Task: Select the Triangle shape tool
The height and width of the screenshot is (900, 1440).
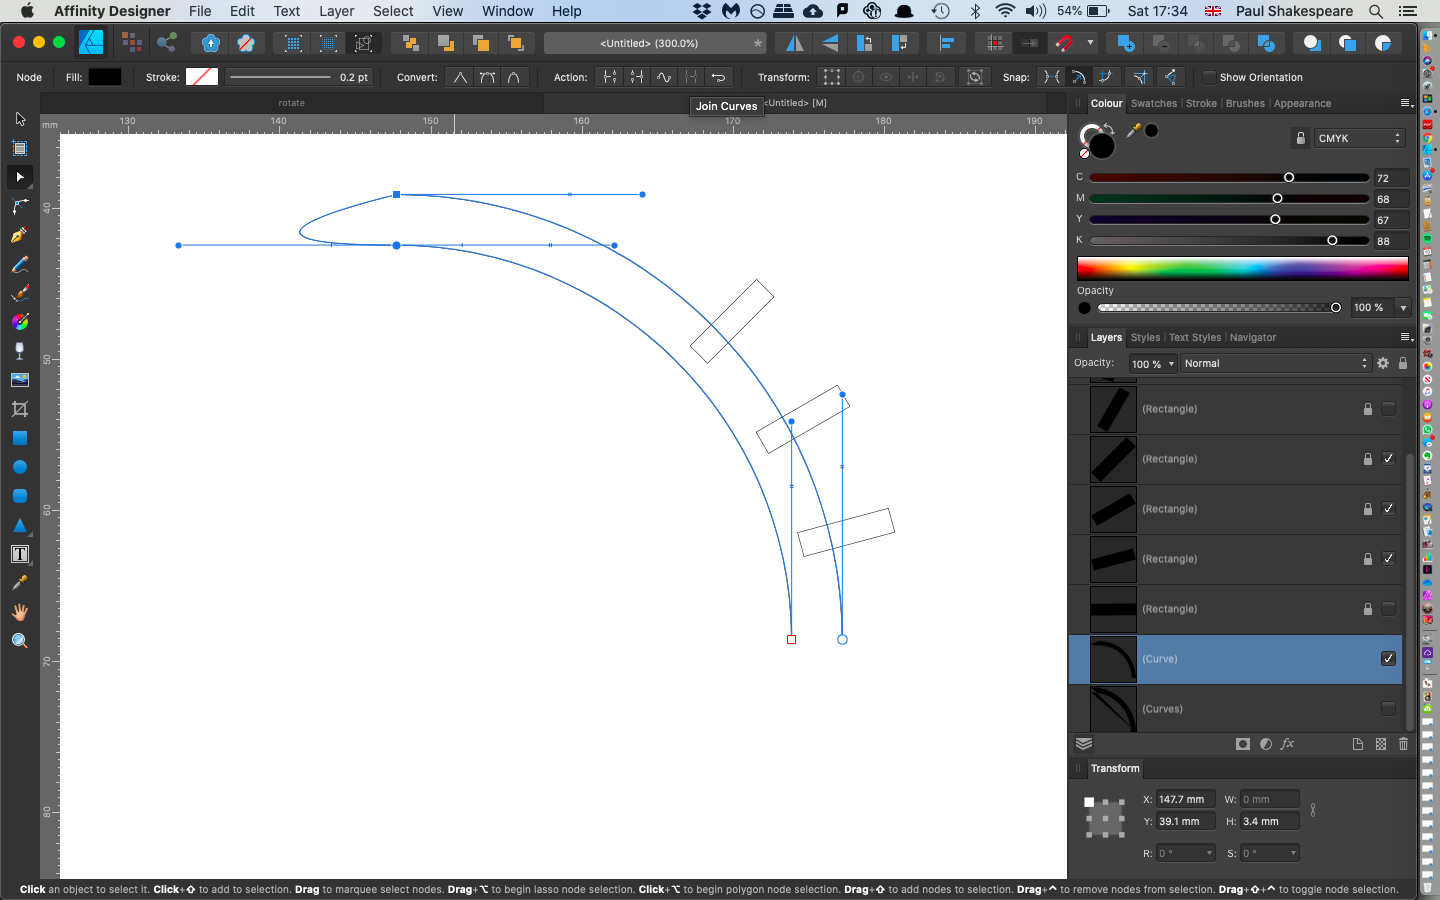Action: [x=20, y=525]
